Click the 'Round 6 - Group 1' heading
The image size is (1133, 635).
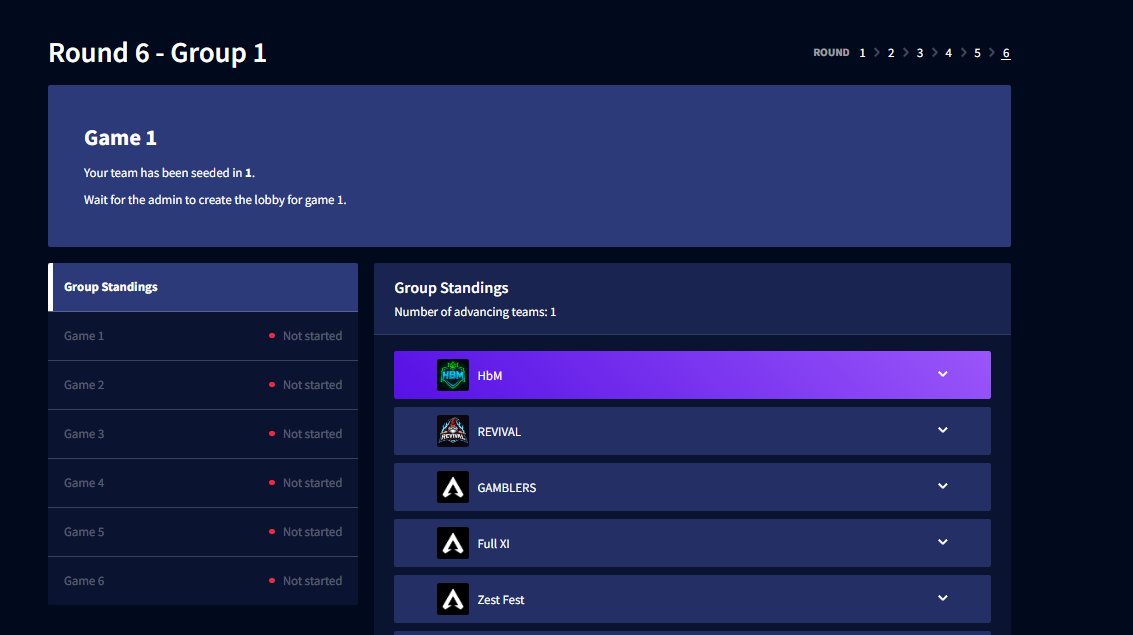click(x=158, y=53)
